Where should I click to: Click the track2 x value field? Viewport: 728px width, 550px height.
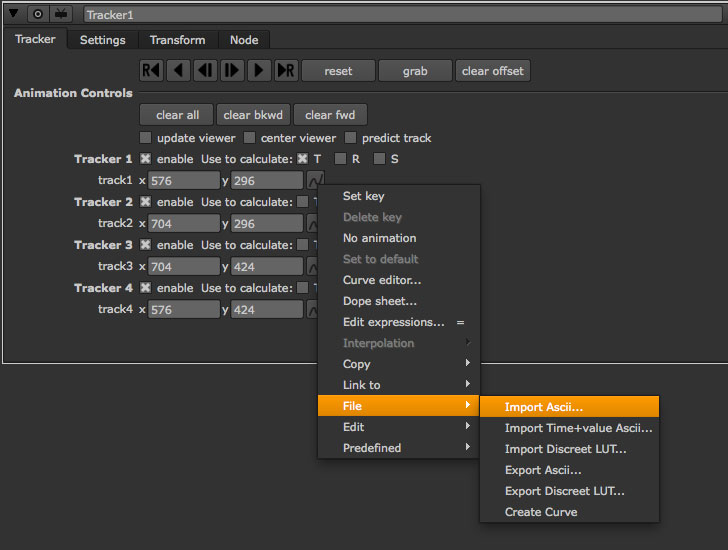(183, 224)
